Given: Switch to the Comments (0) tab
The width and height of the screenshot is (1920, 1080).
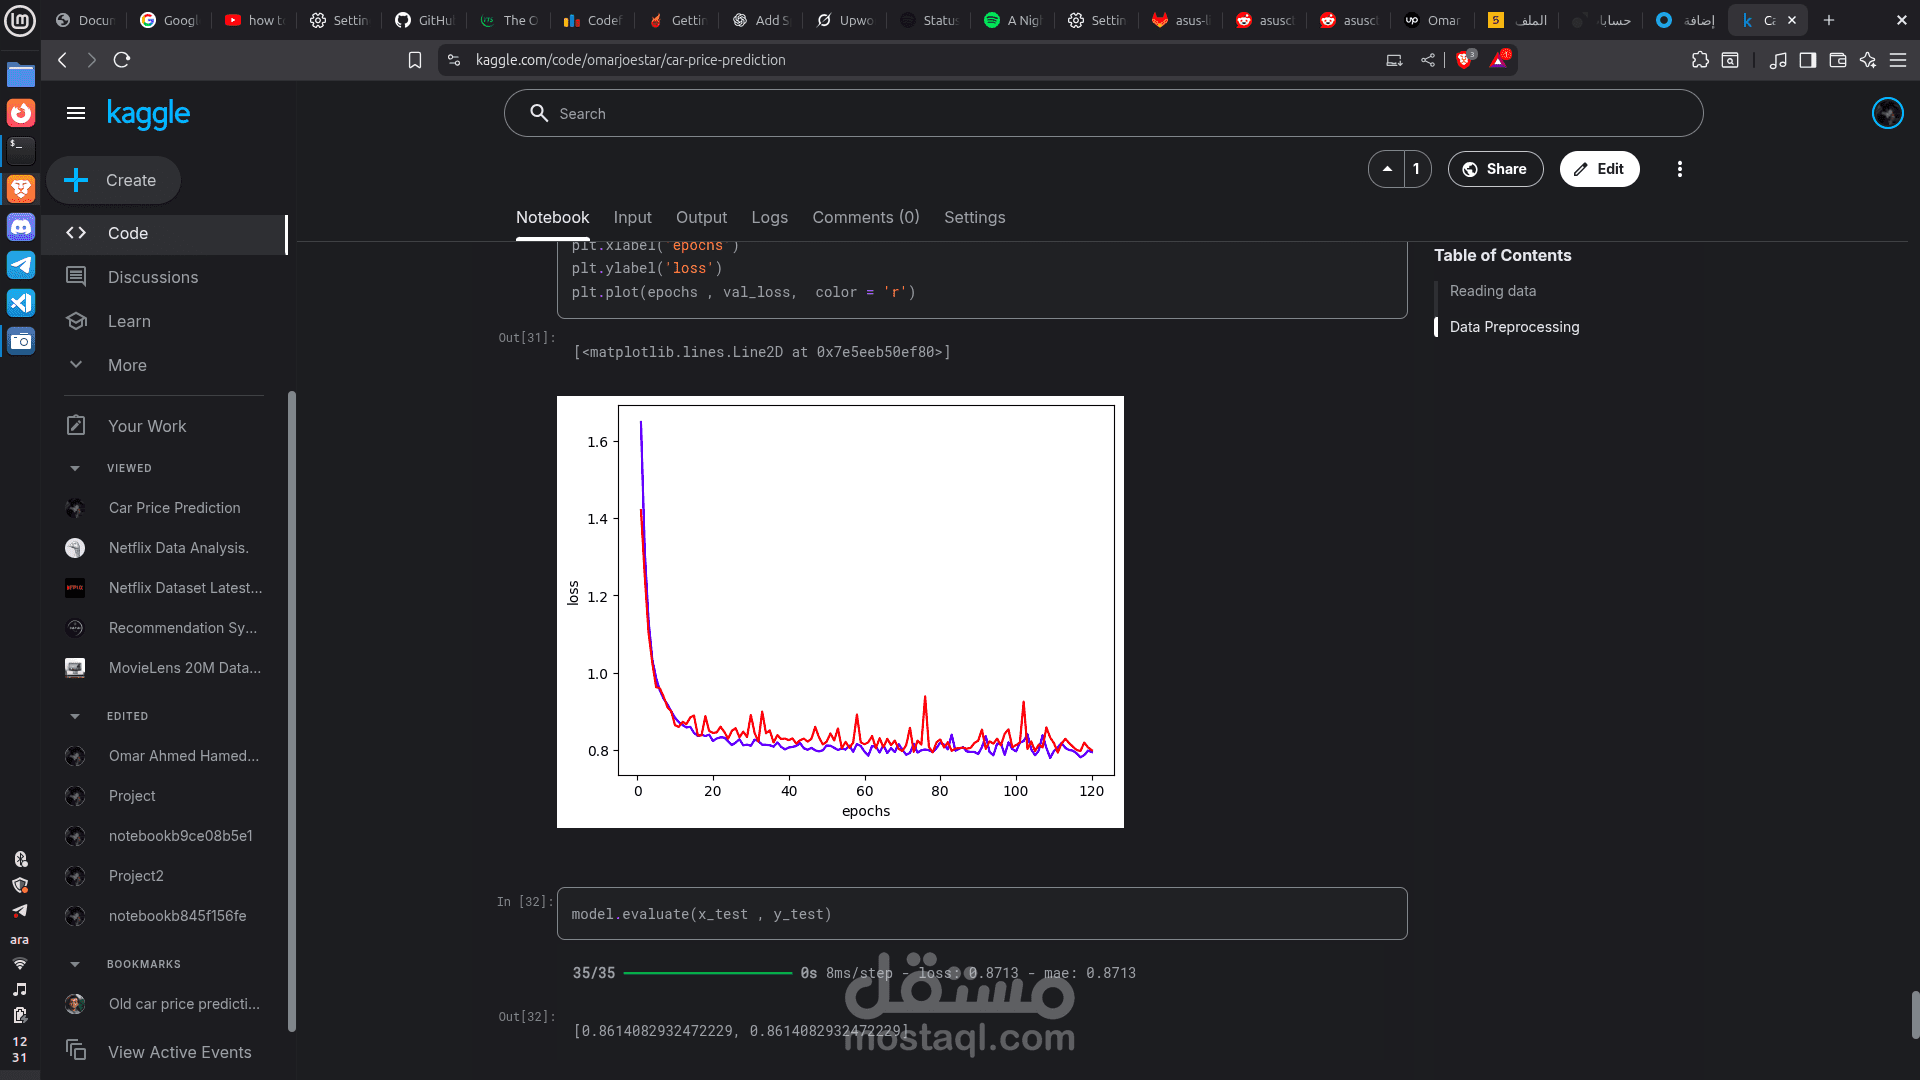Looking at the screenshot, I should 865,217.
